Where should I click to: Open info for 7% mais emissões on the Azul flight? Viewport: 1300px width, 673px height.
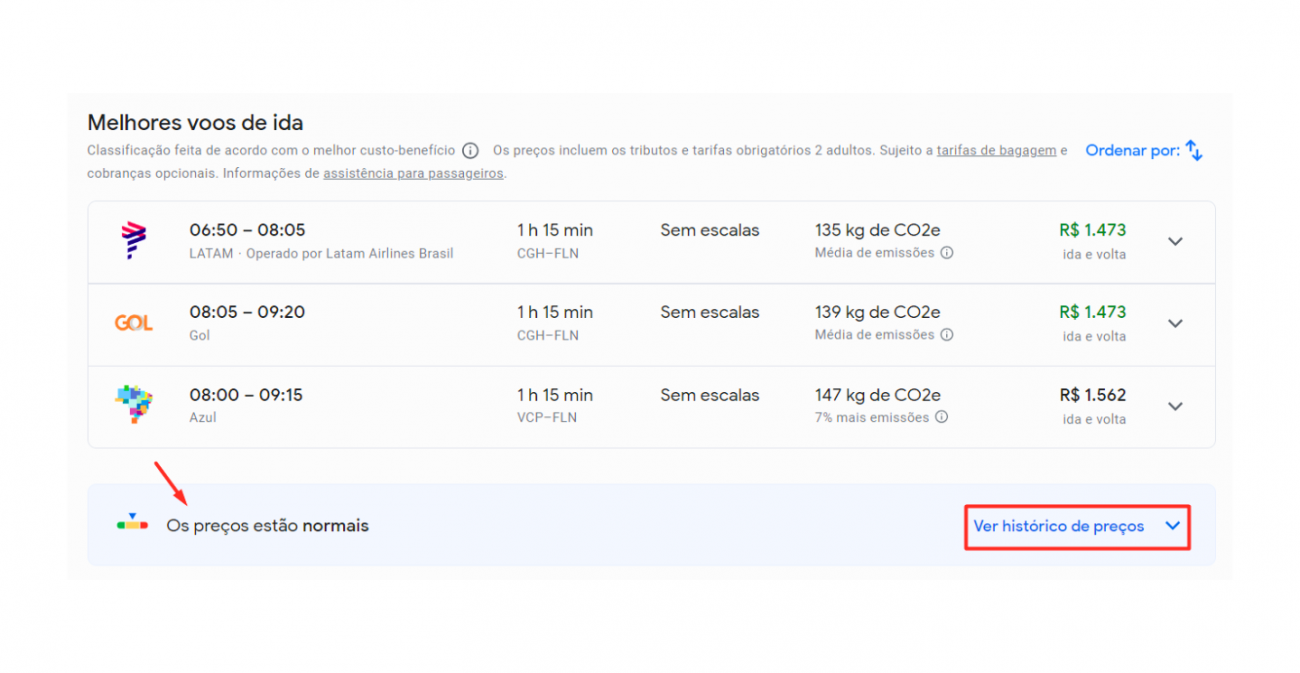(941, 418)
